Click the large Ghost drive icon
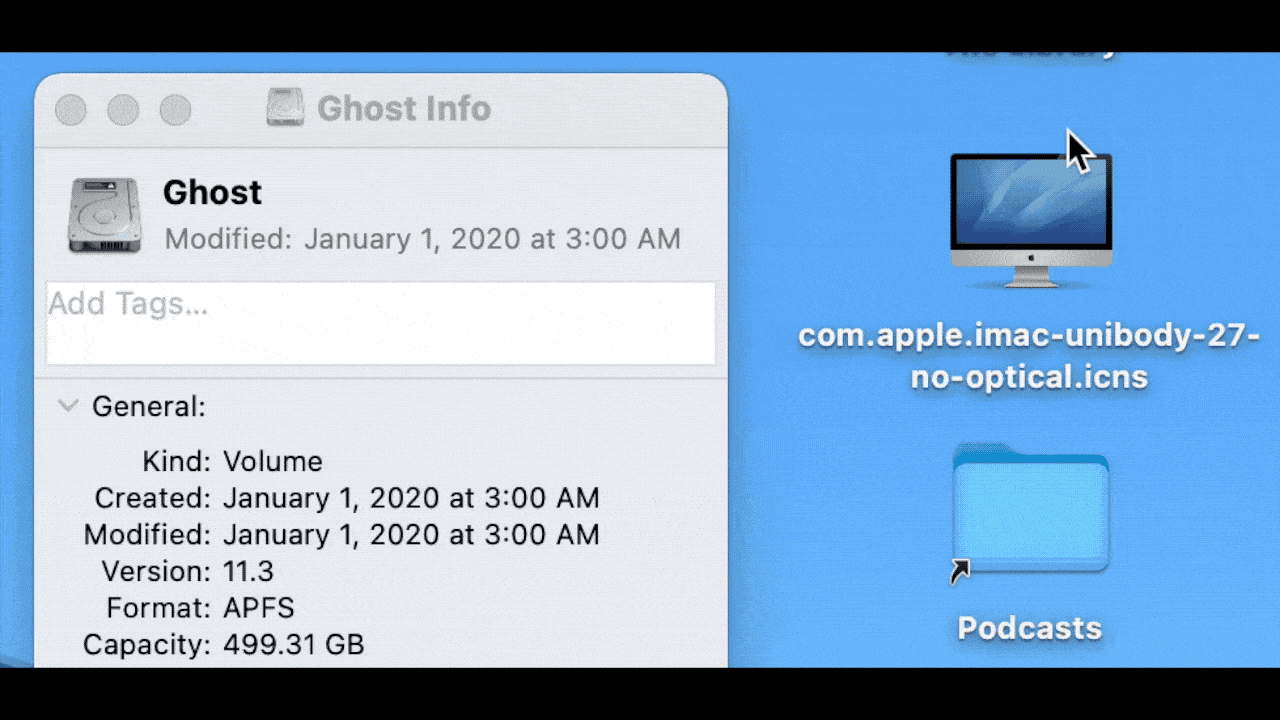Image resolution: width=1280 pixels, height=720 pixels. [104, 215]
